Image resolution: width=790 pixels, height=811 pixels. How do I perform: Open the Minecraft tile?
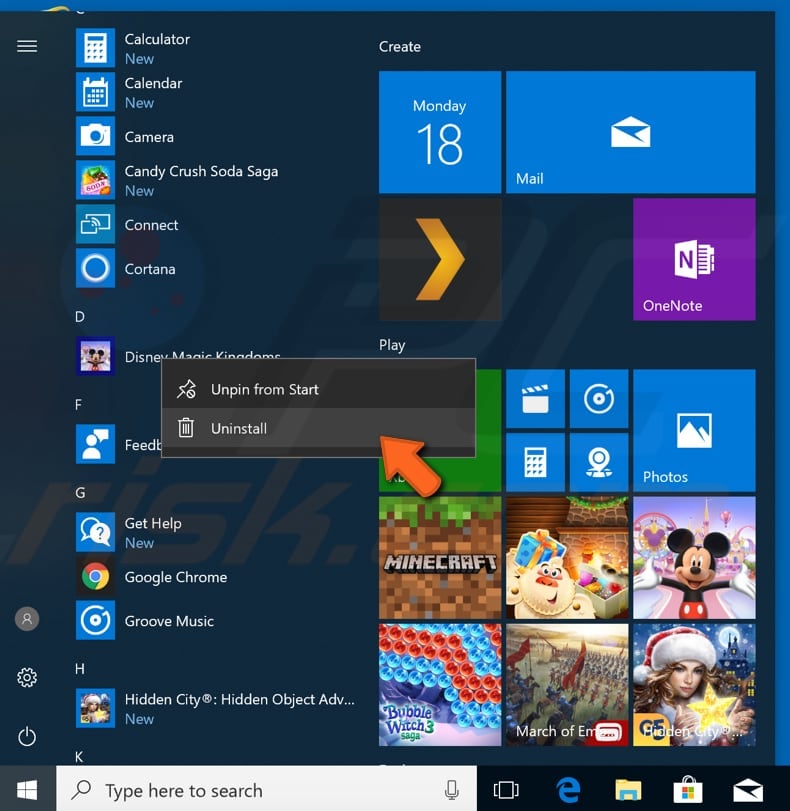coord(440,558)
